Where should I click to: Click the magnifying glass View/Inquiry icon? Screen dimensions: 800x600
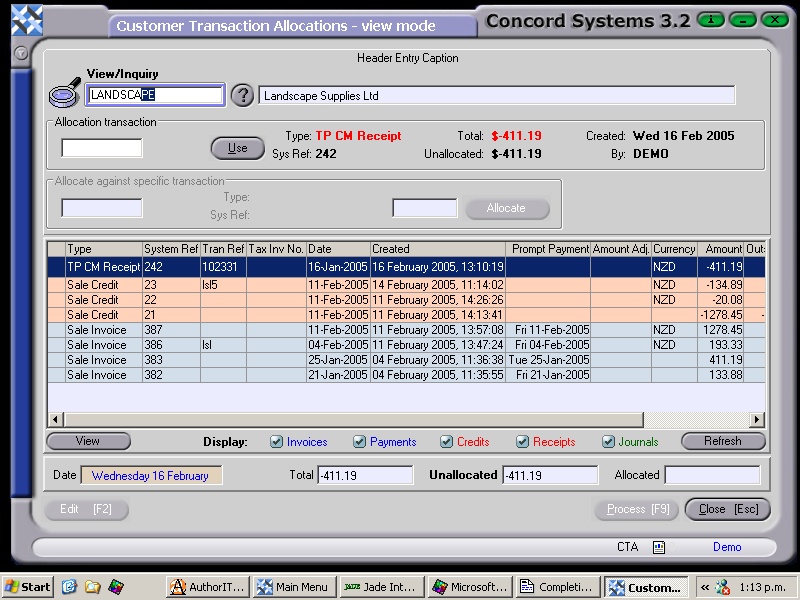[x=63, y=93]
